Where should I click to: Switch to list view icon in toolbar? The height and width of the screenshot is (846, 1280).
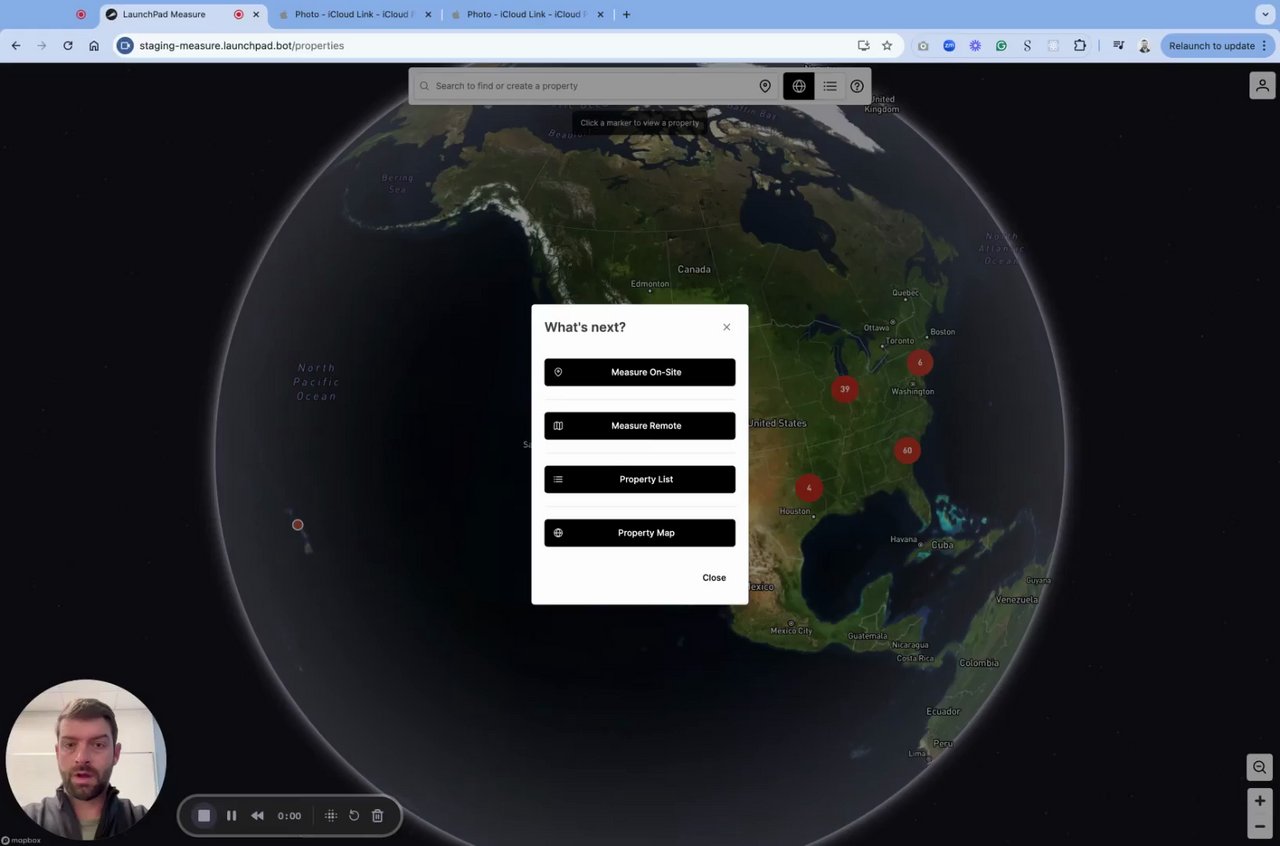pos(829,86)
